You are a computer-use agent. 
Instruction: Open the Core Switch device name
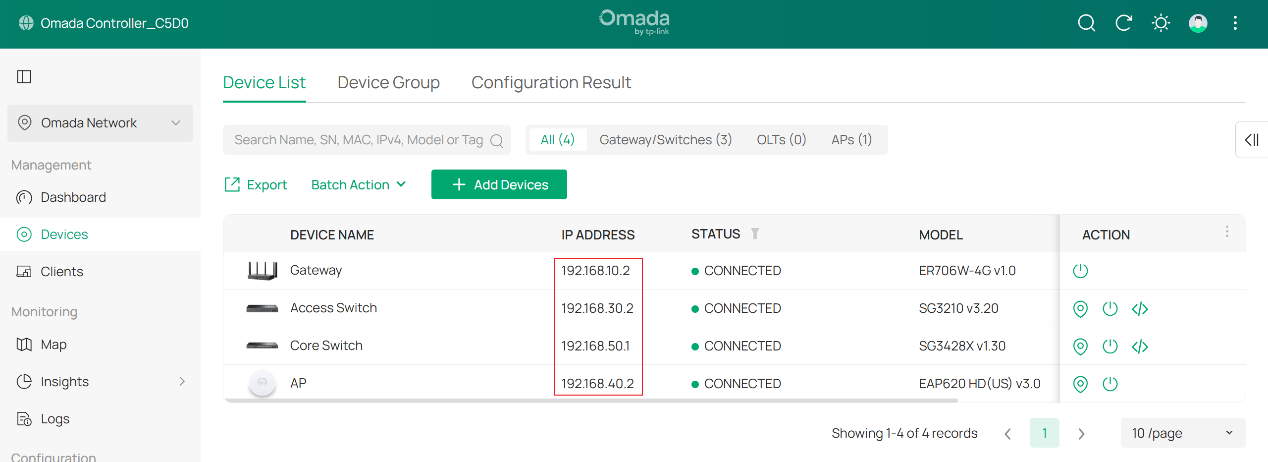[x=326, y=346]
